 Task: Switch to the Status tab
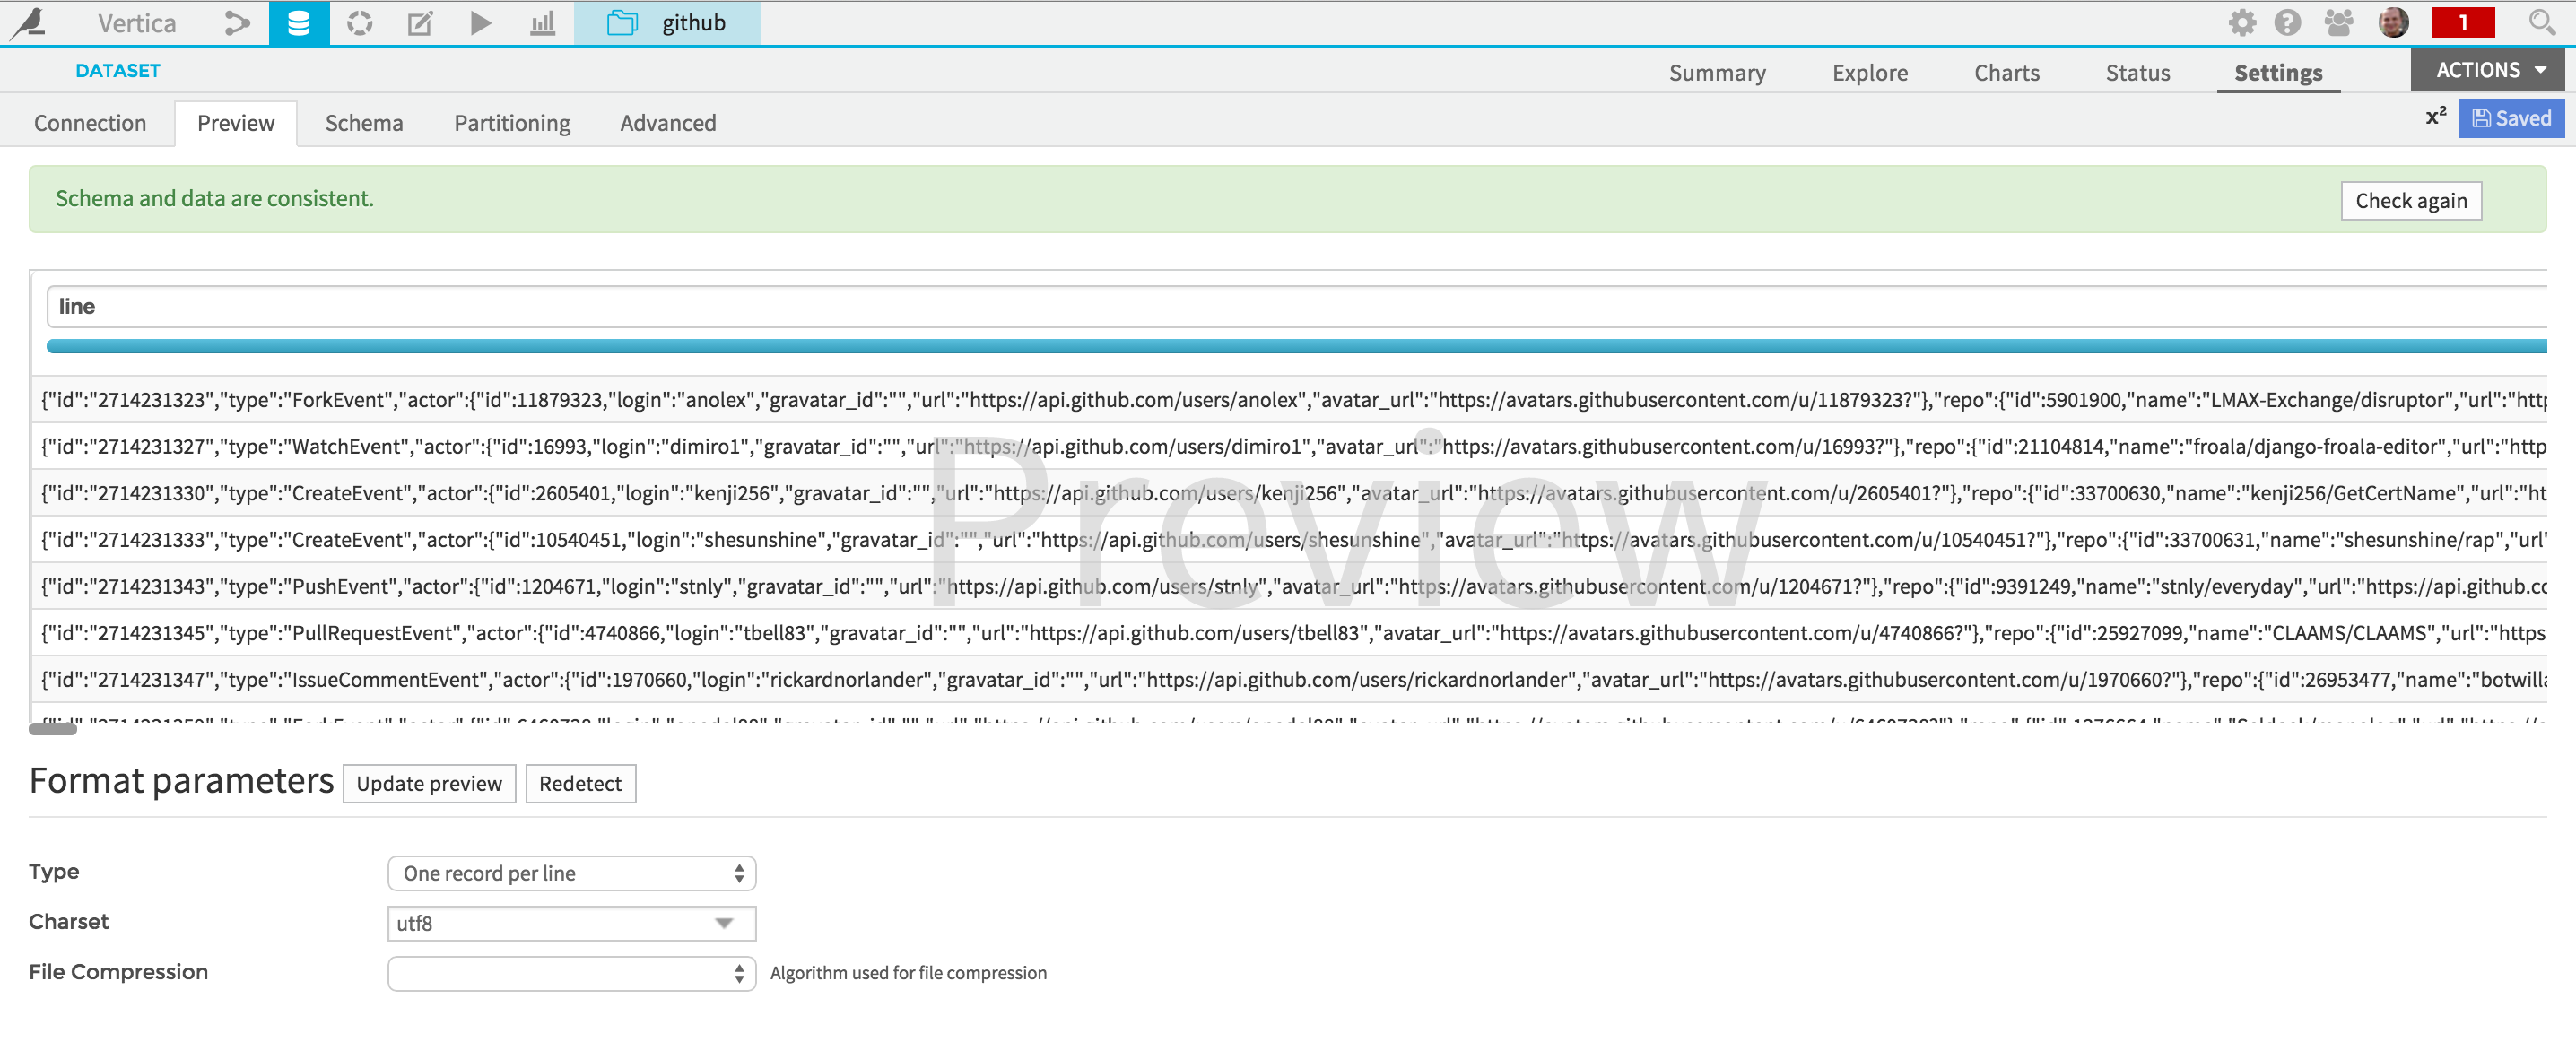(2137, 73)
